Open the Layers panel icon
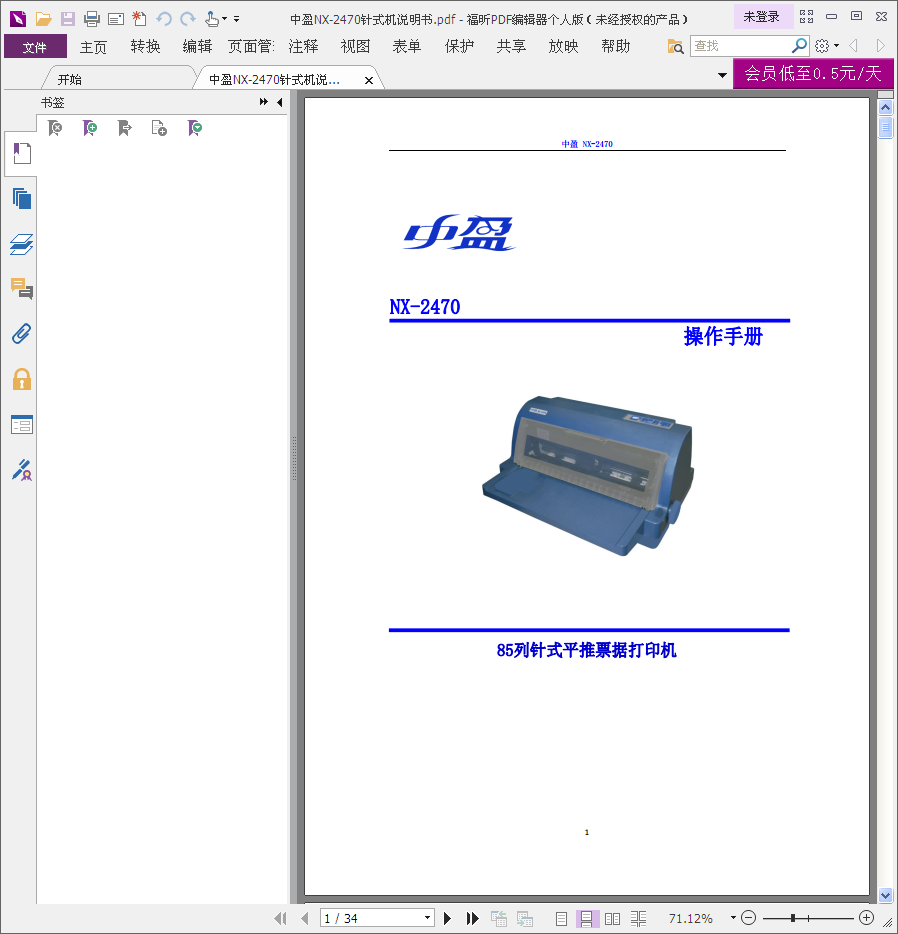Screen dimensions: 898x934 tap(21, 244)
